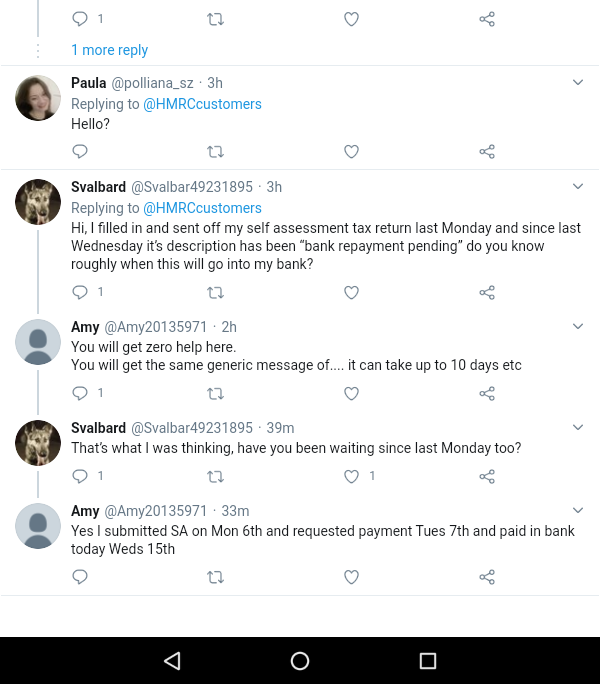The height and width of the screenshot is (684, 600).
Task: Like Amy's "paid in bank today" tweet
Action: click(x=351, y=577)
